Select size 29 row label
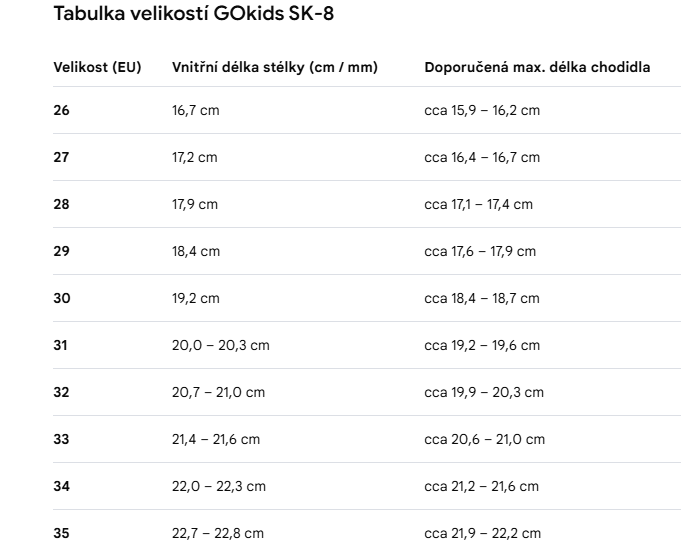 point(61,251)
